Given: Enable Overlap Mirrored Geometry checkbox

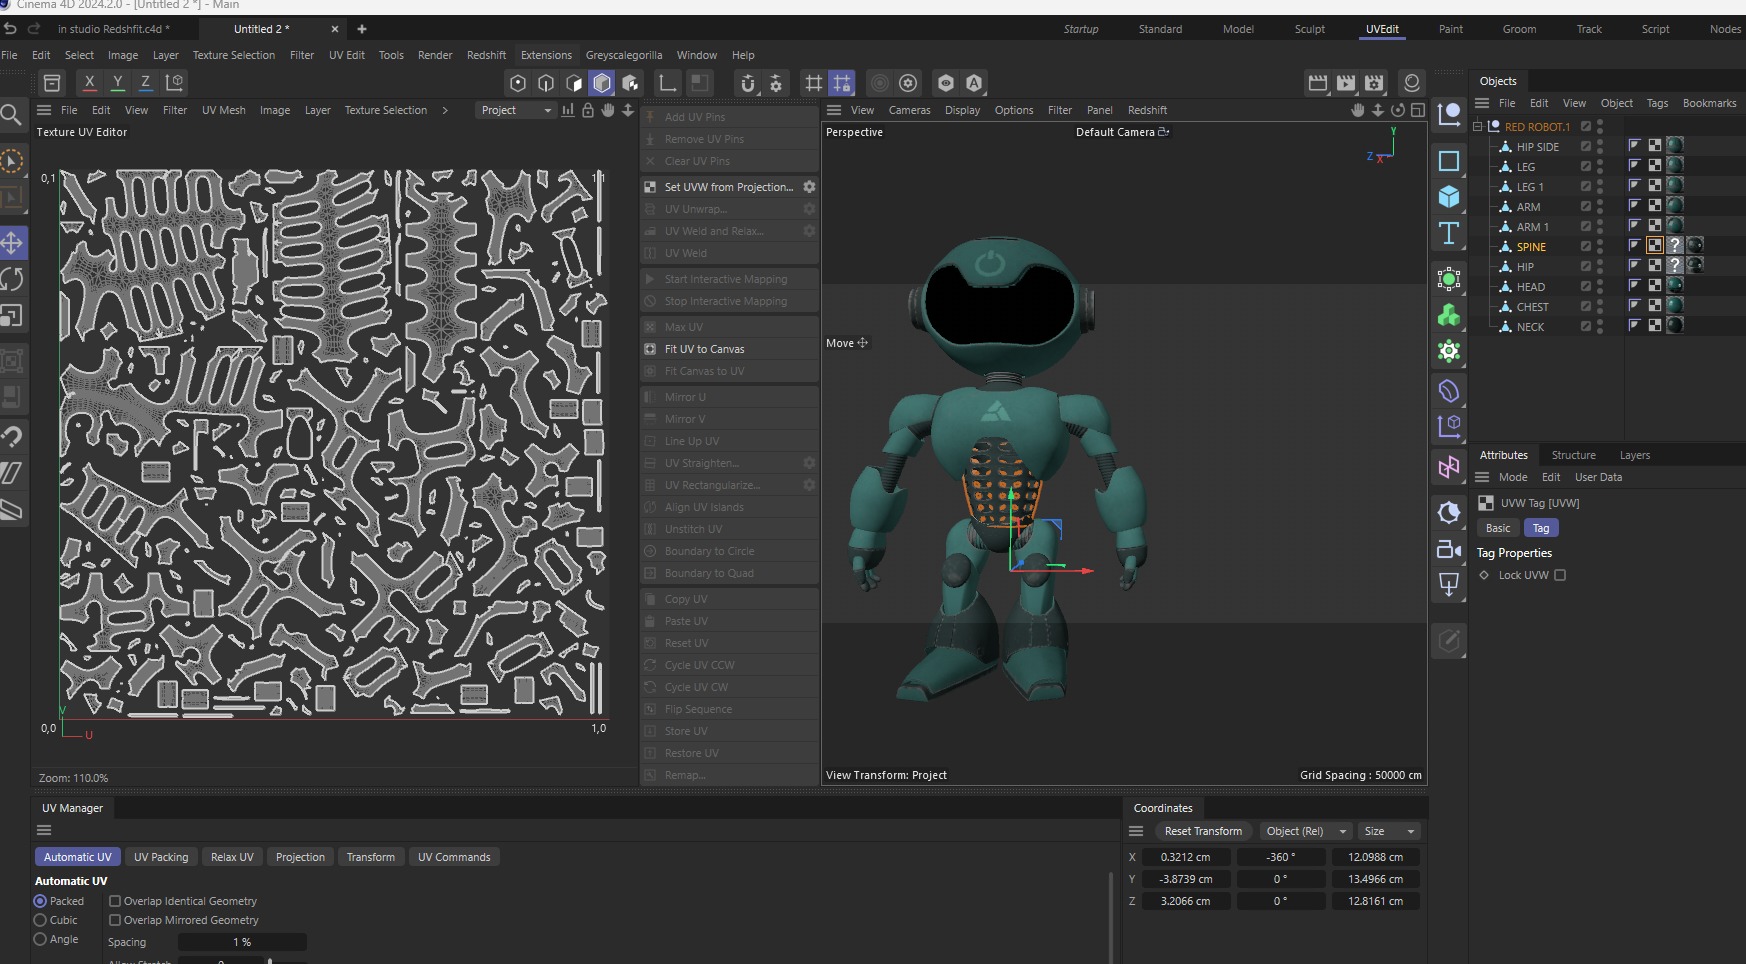Looking at the screenshot, I should coord(115,920).
